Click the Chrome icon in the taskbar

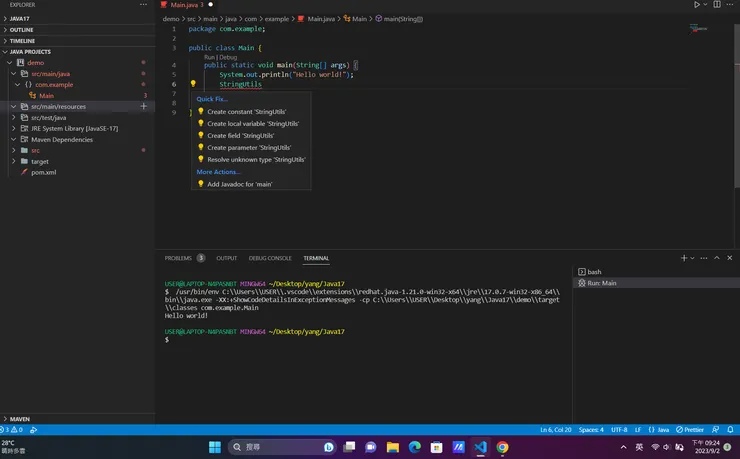coord(502,447)
